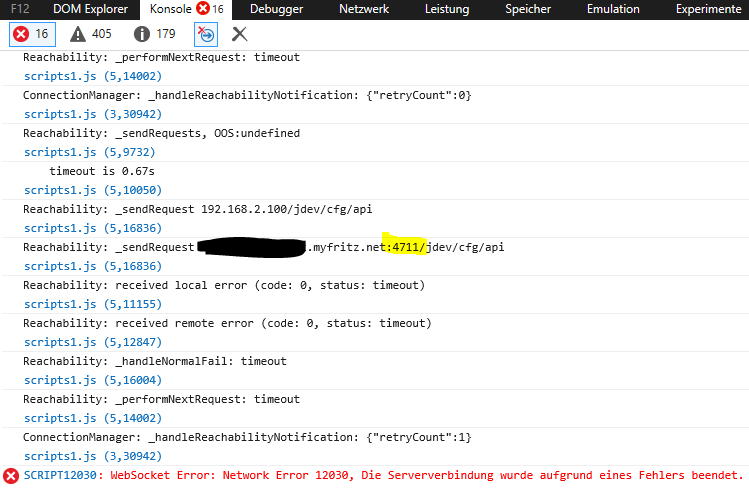The width and height of the screenshot is (749, 492).
Task: Toggle the errors filter showing 16
Action: pos(32,34)
